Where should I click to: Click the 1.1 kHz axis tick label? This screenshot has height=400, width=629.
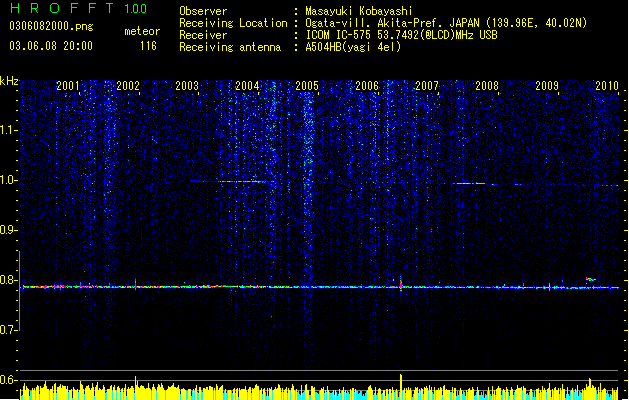8,130
